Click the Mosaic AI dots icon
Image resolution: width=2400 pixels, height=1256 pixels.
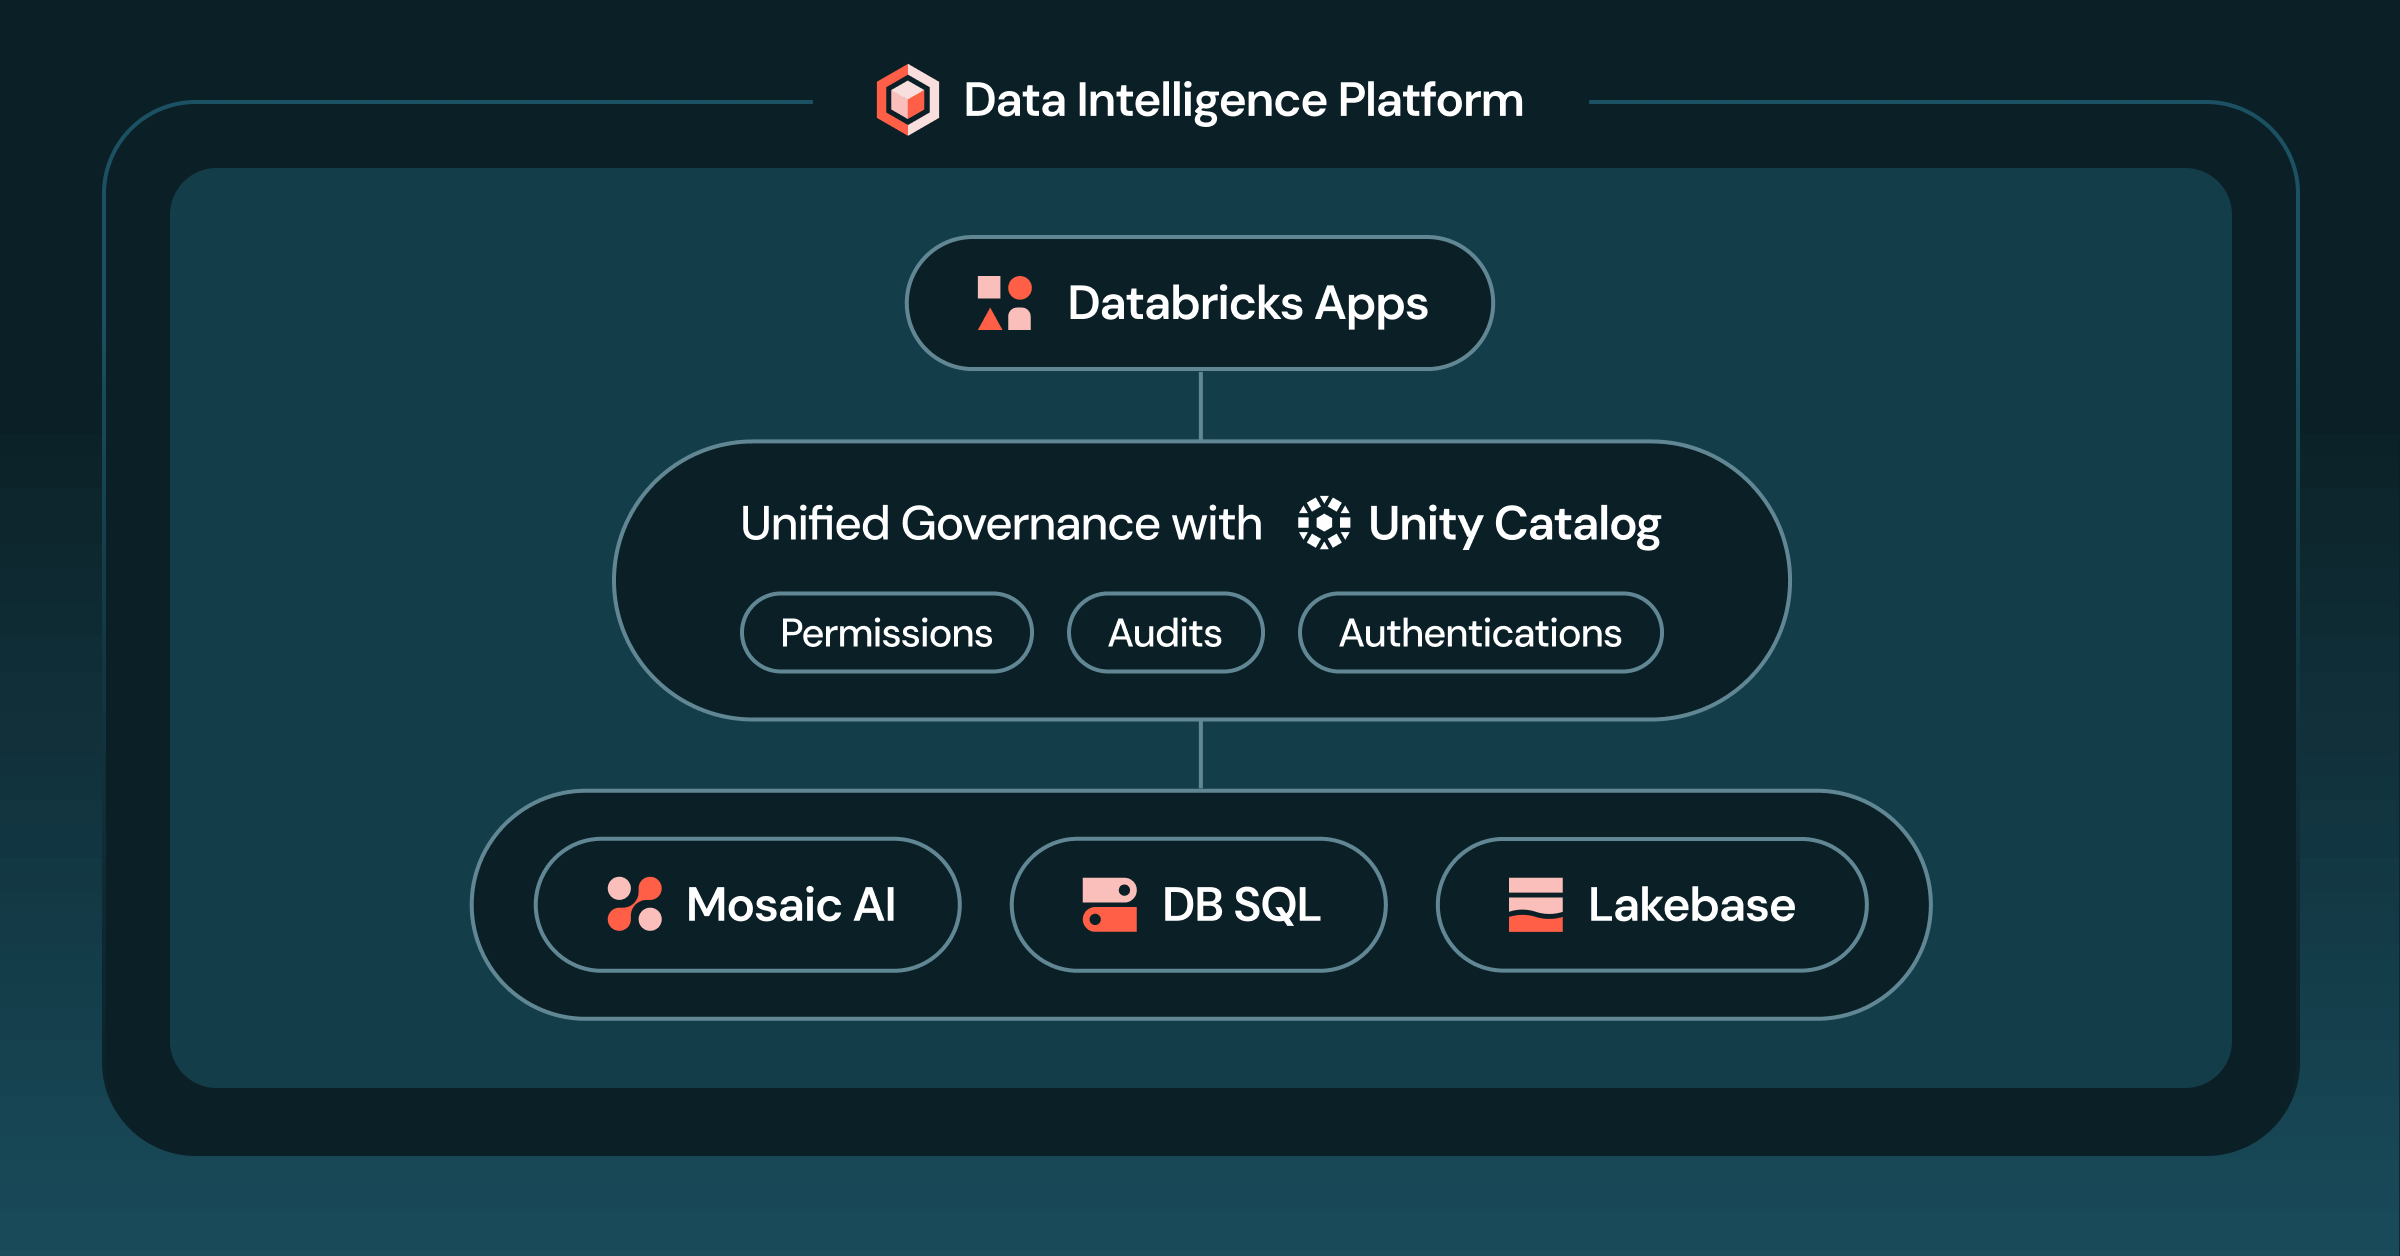pyautogui.click(x=634, y=904)
